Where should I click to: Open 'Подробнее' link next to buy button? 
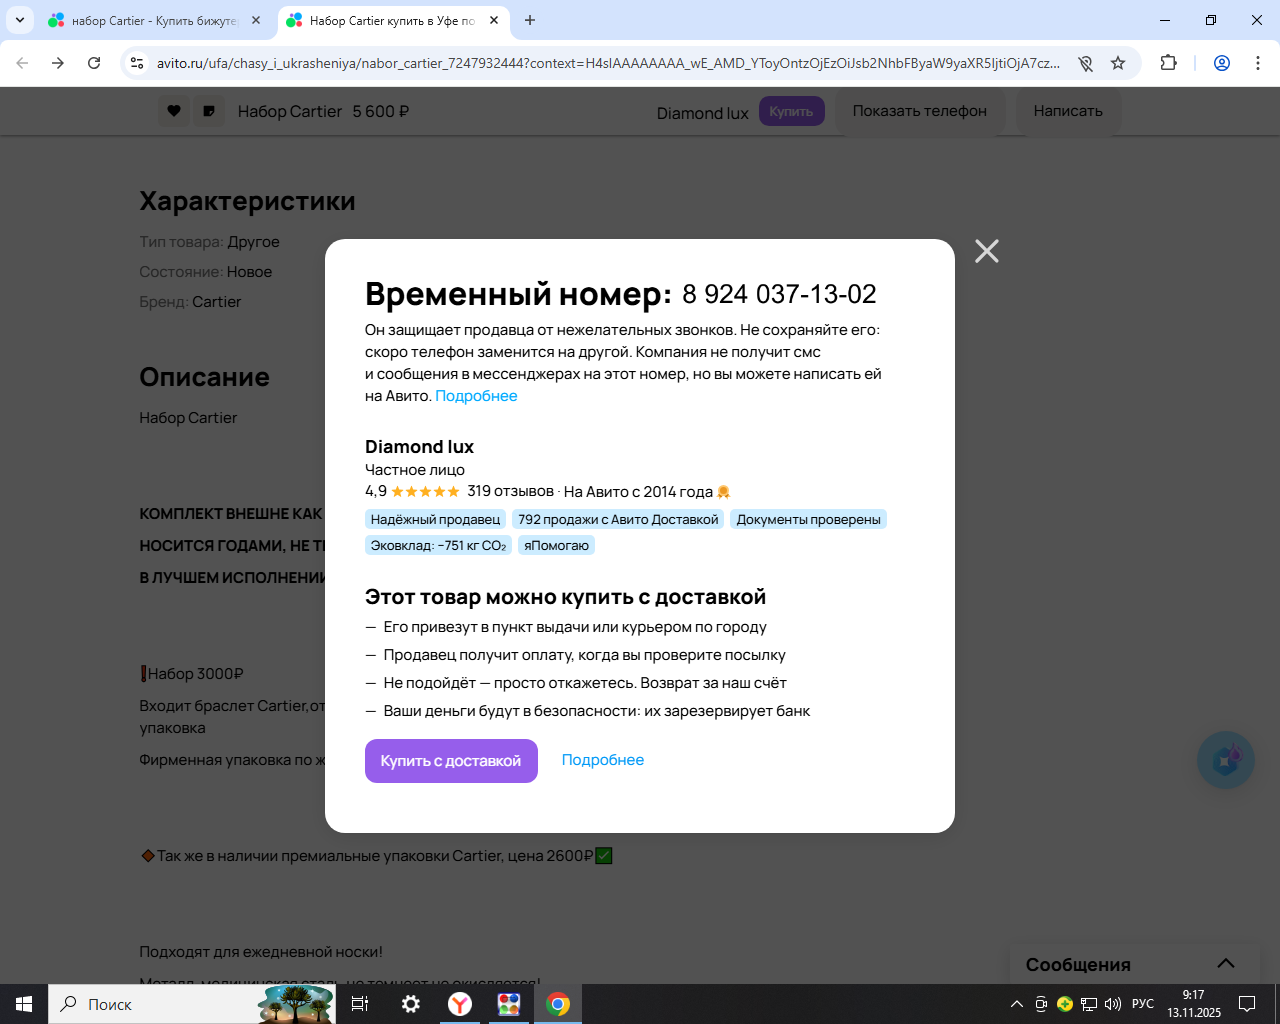point(603,760)
